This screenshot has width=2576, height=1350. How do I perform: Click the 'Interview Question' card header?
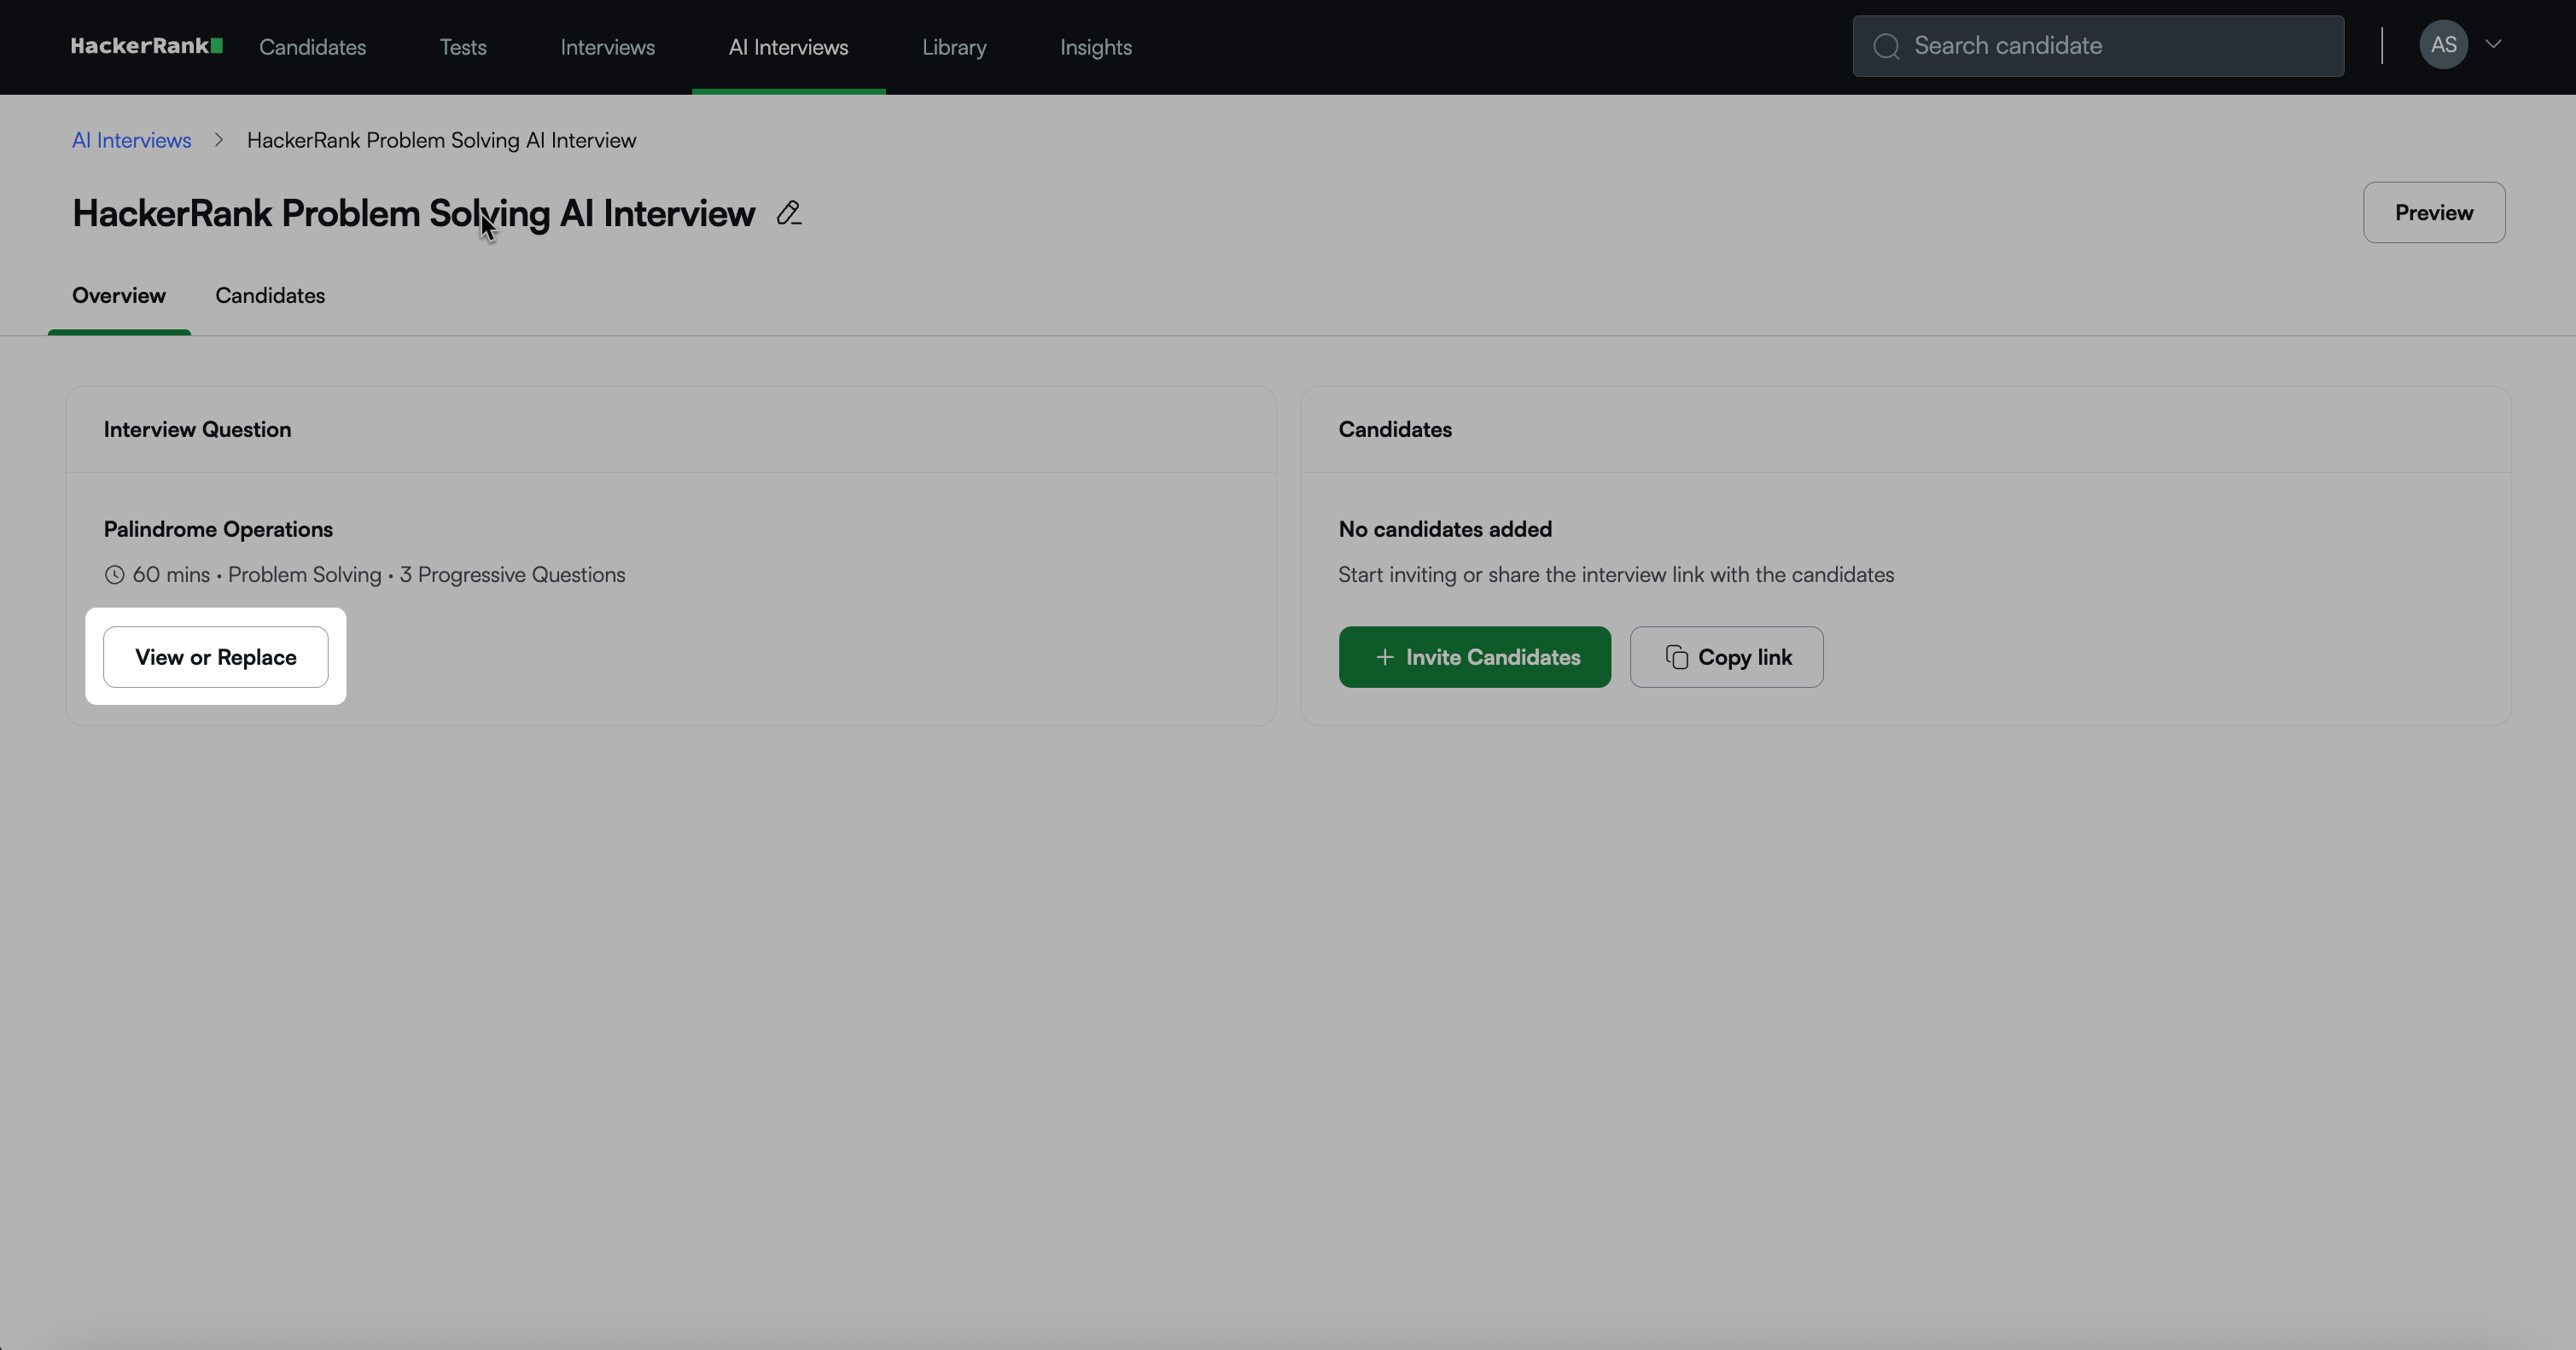[x=197, y=429]
